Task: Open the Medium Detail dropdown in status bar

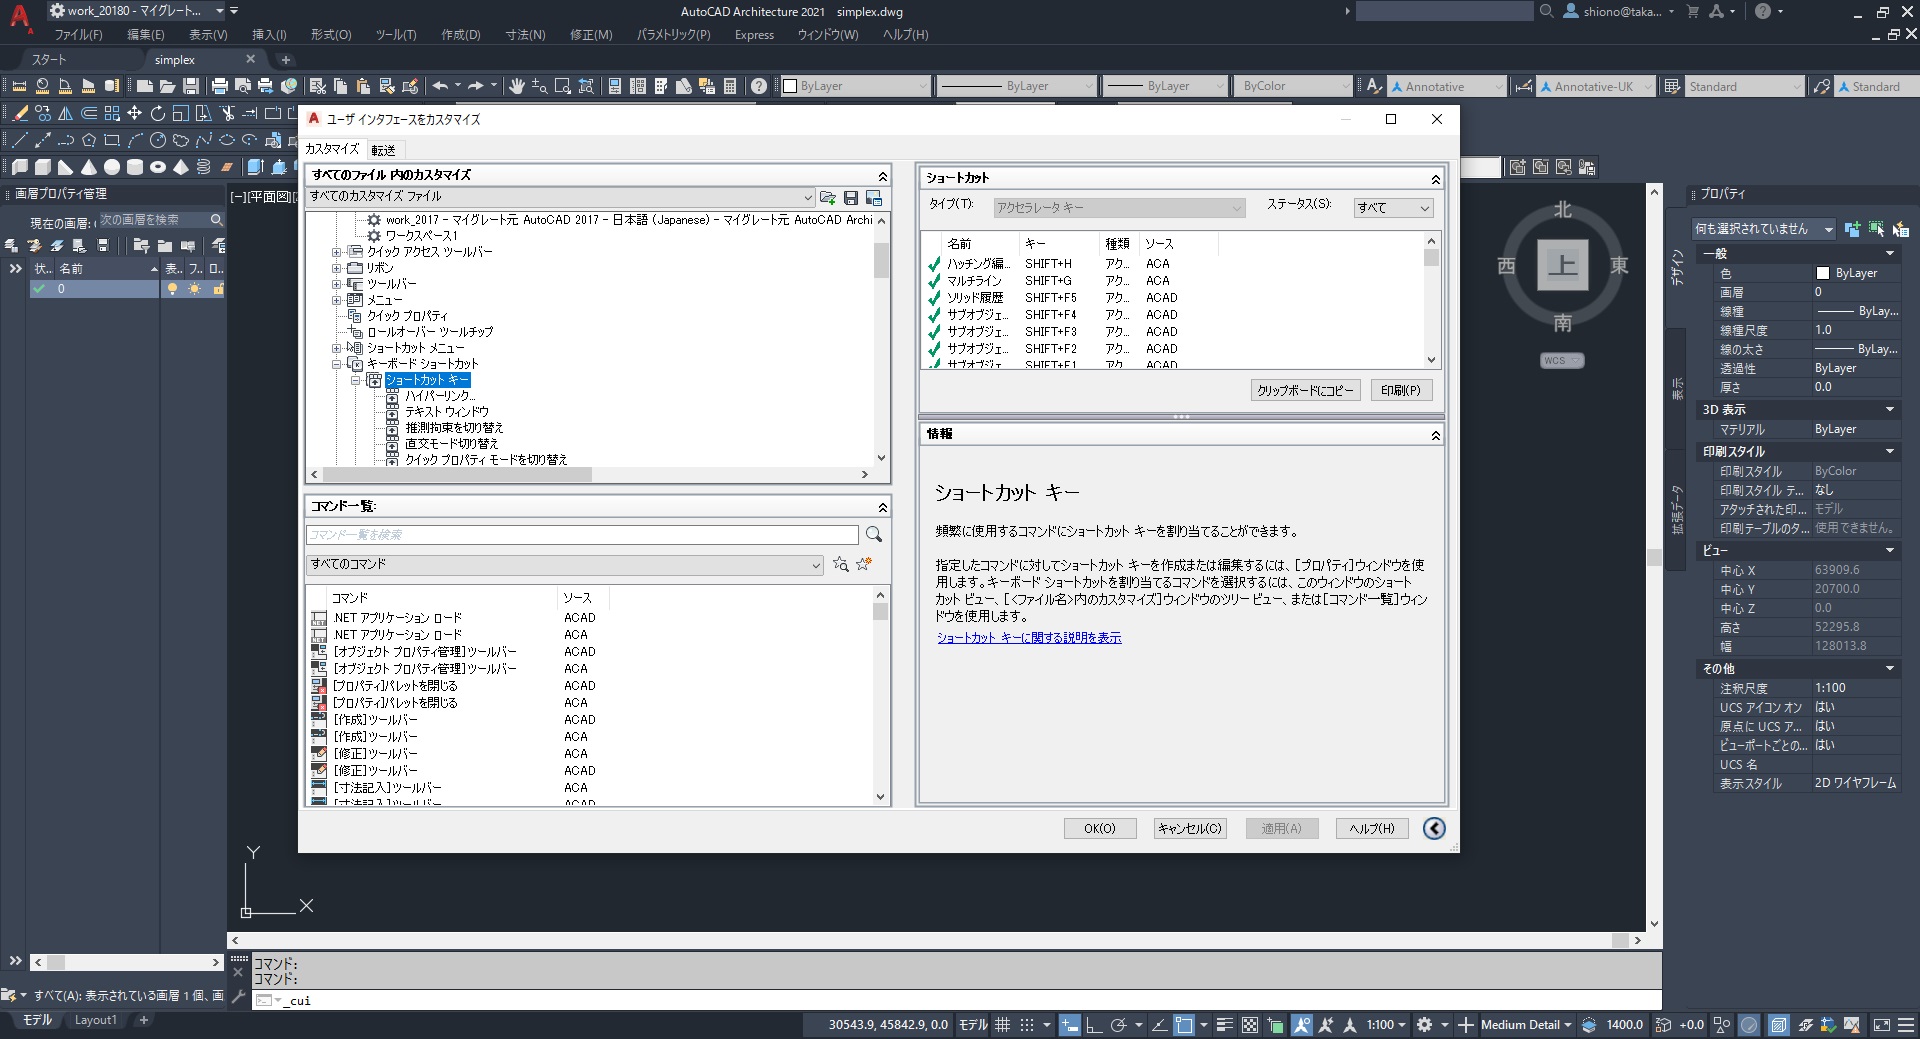Action: [x=1526, y=1025]
